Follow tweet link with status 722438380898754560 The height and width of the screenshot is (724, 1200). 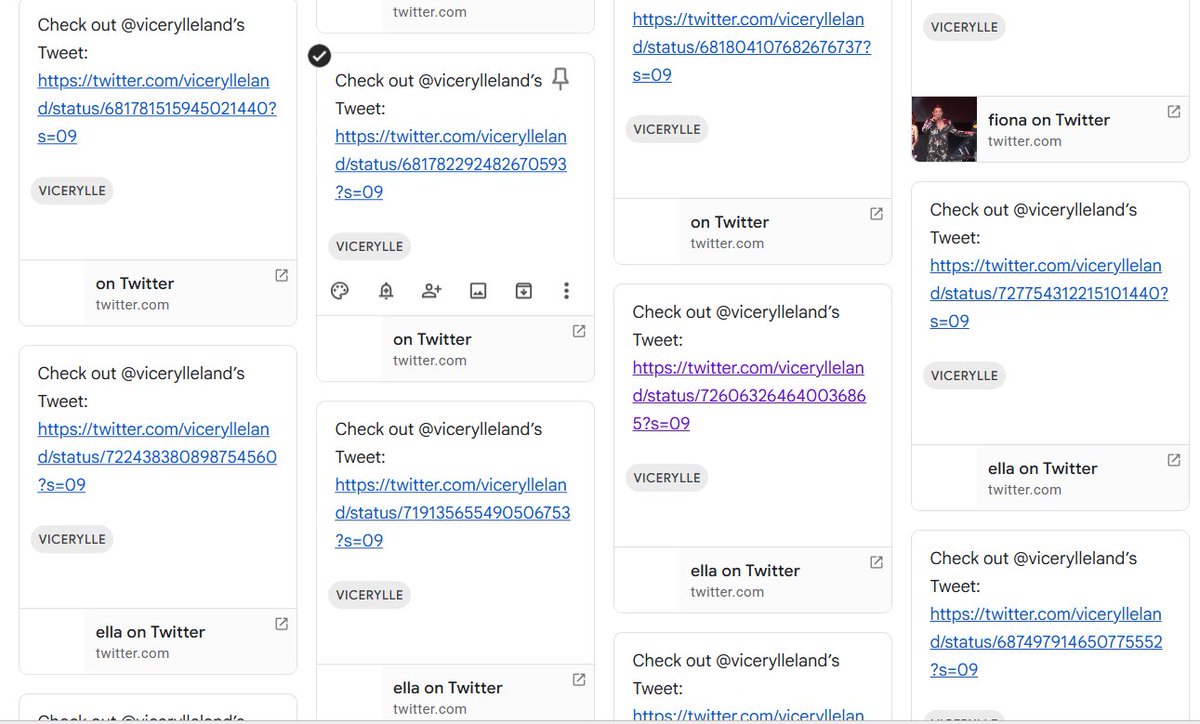point(157,457)
